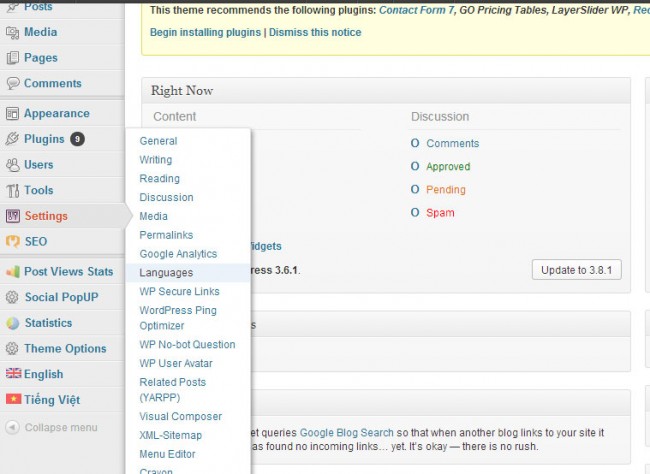This screenshot has width=650, height=474.
Task: Select WP No-bot Question submenu item
Action: point(187,345)
